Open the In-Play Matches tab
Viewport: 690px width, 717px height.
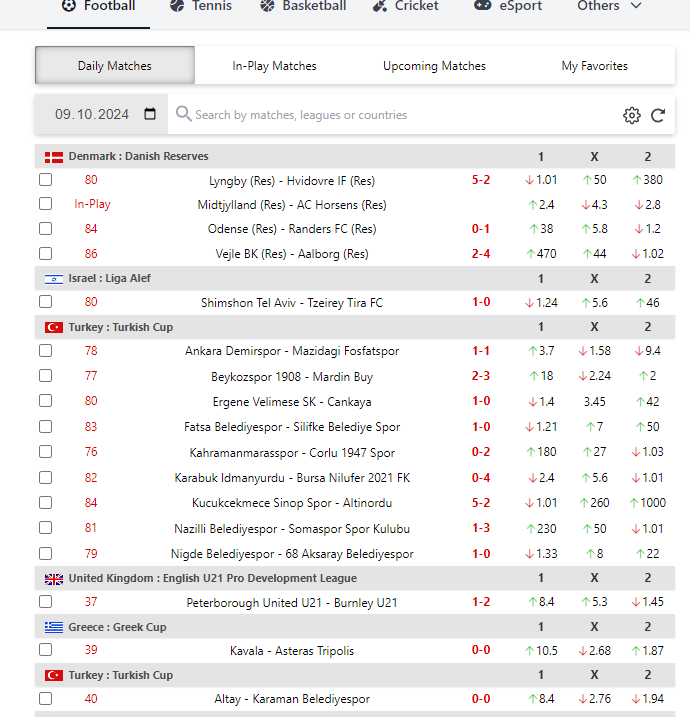pyautogui.click(x=274, y=65)
